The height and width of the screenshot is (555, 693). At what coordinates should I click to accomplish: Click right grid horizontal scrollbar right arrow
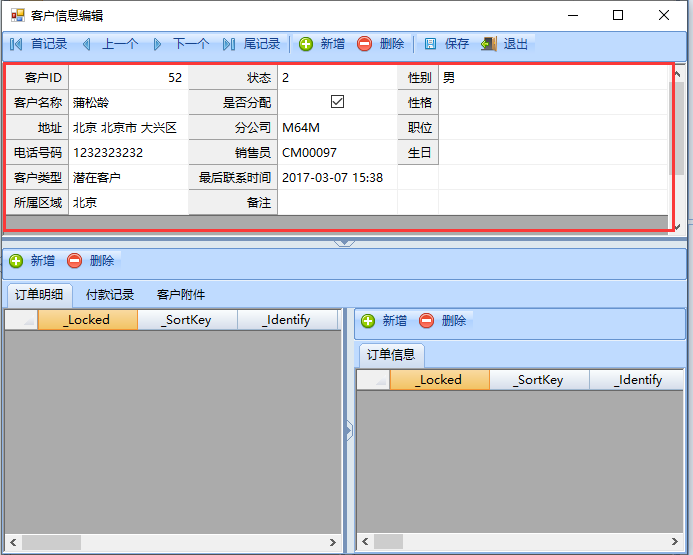[x=674, y=541]
